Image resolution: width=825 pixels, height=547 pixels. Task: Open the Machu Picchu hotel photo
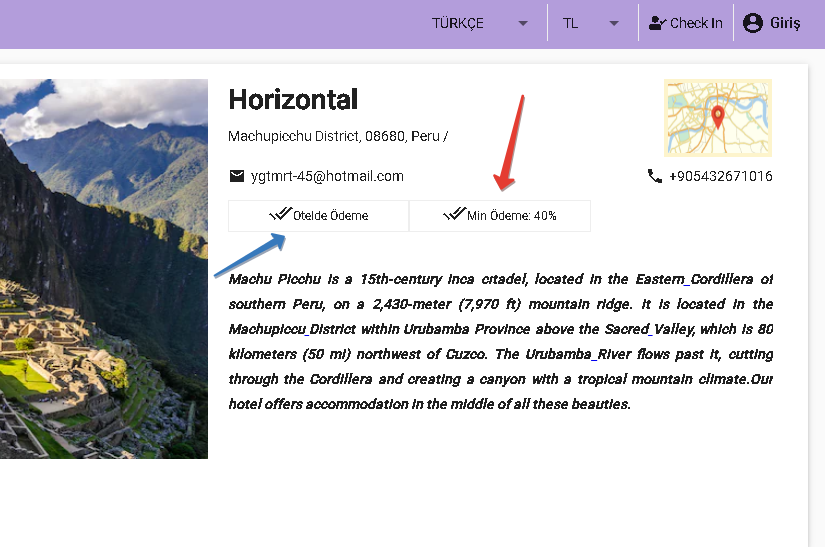pyautogui.click(x=104, y=269)
